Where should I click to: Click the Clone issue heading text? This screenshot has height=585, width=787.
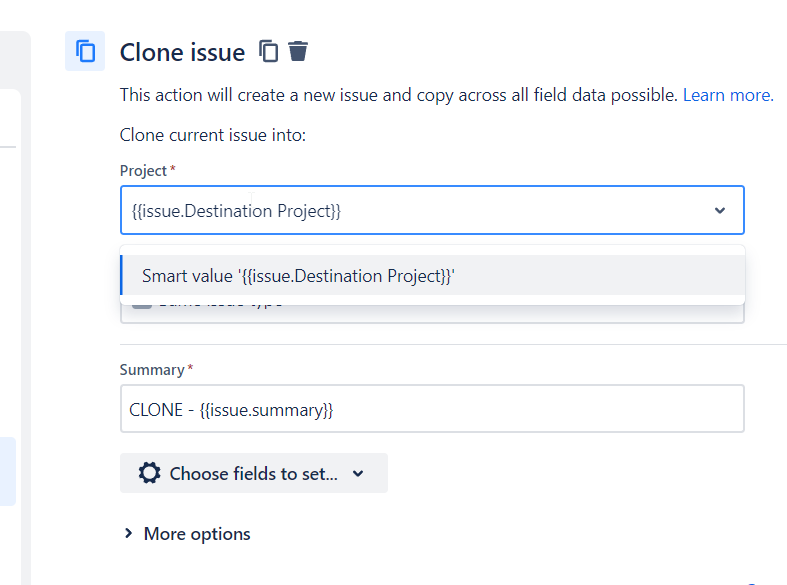click(x=182, y=52)
